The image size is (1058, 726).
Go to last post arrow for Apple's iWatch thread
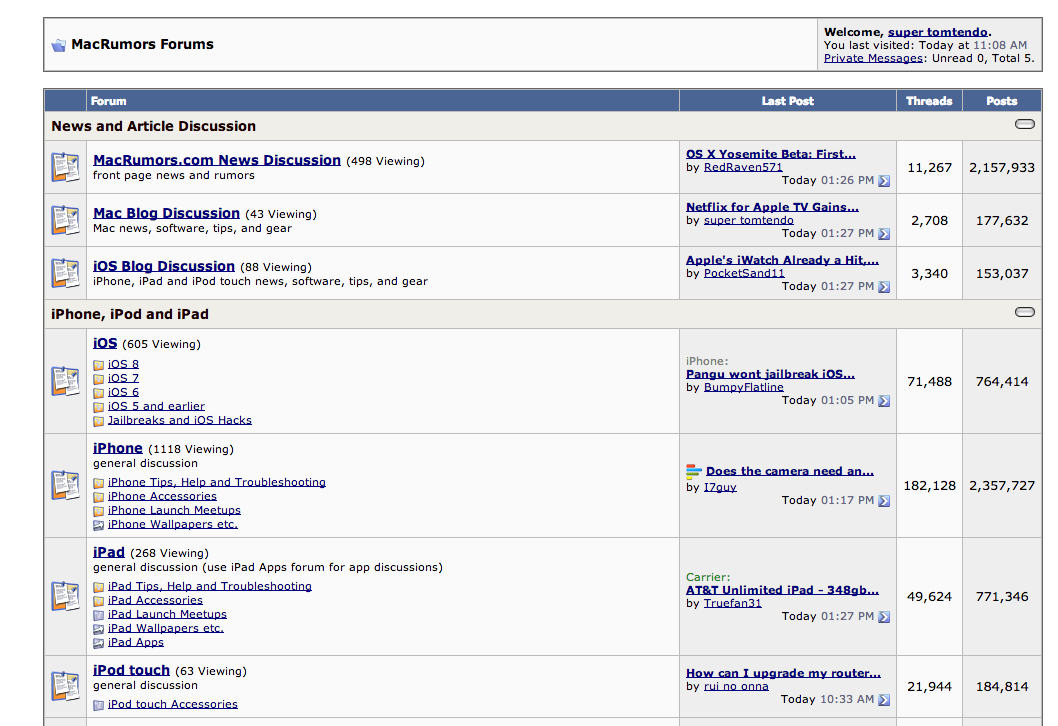click(884, 287)
